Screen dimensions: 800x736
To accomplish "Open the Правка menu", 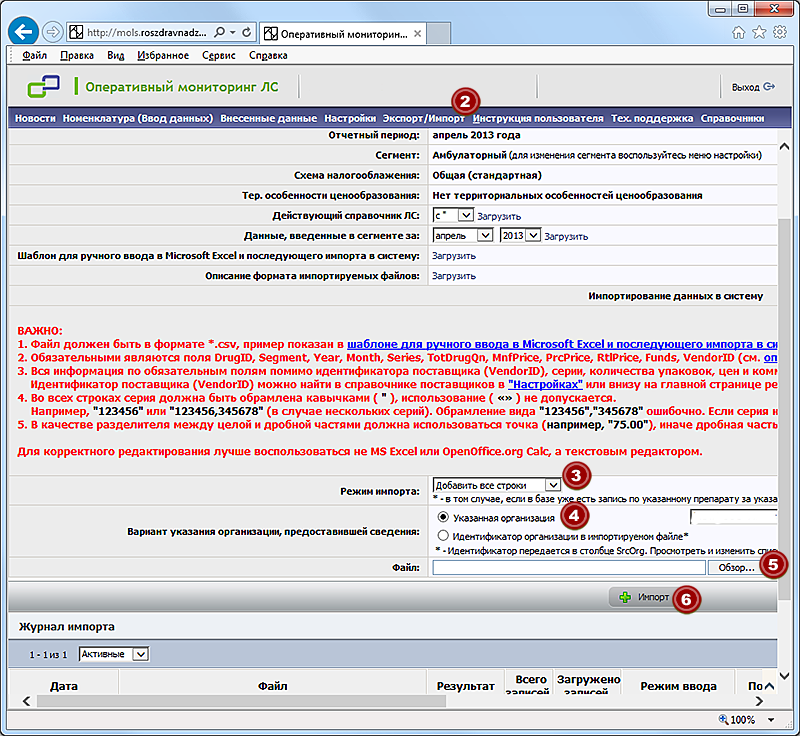I will point(77,55).
